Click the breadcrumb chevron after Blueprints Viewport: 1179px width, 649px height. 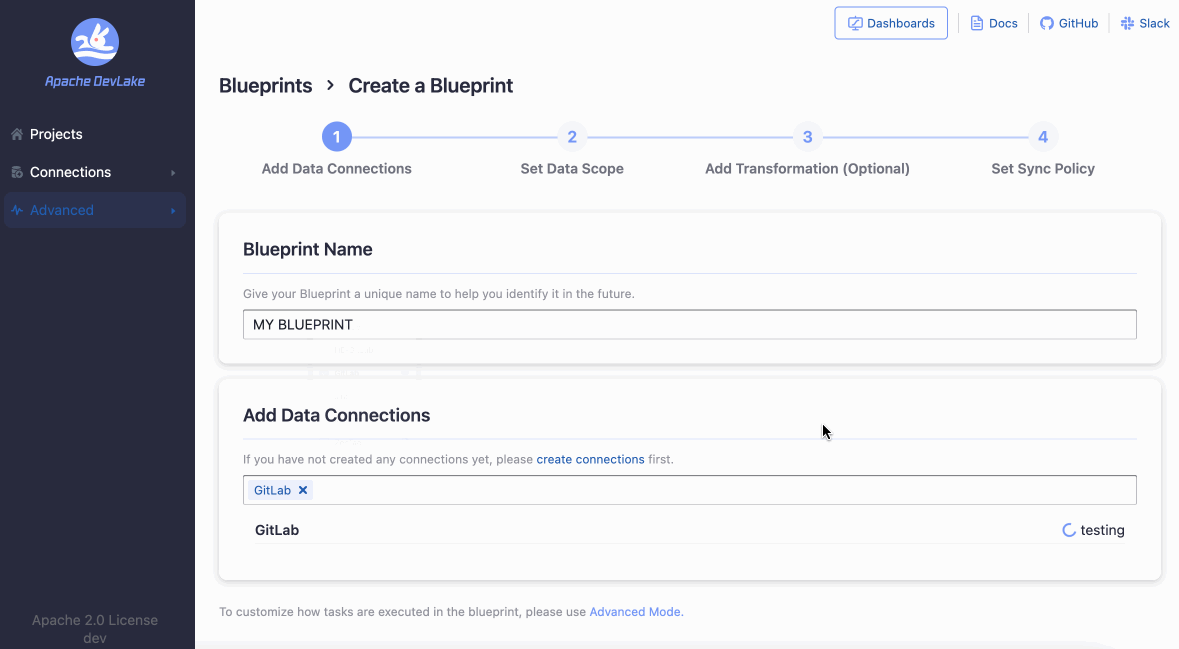[x=330, y=86]
